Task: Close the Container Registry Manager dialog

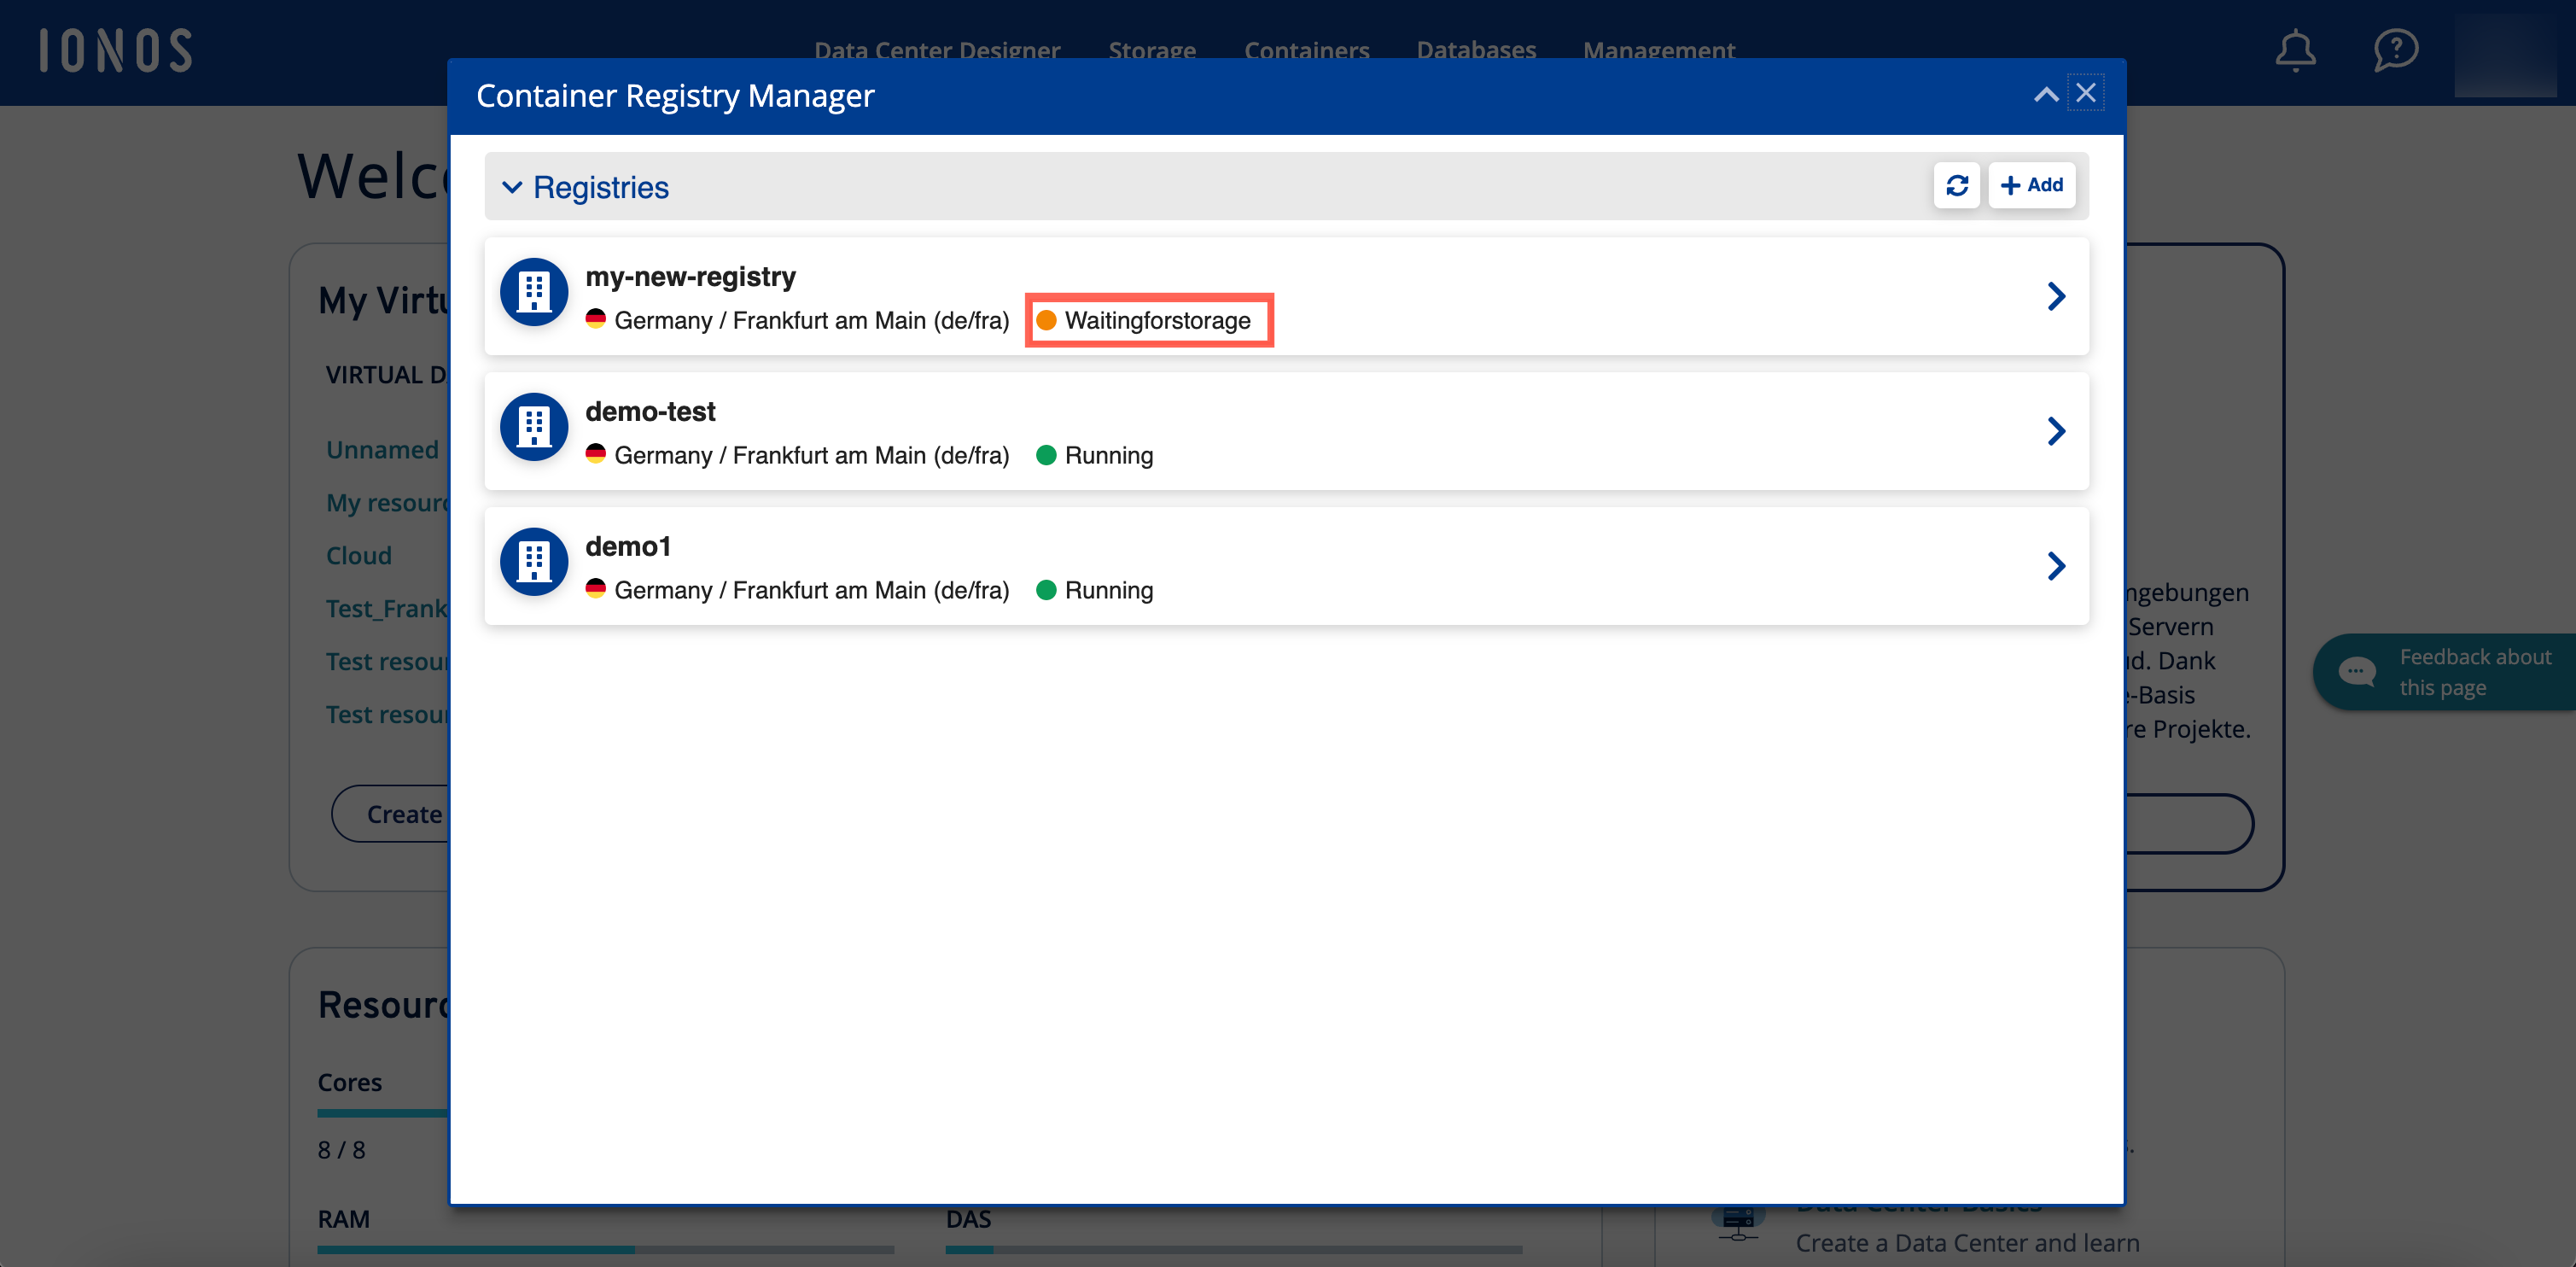Action: point(2085,93)
